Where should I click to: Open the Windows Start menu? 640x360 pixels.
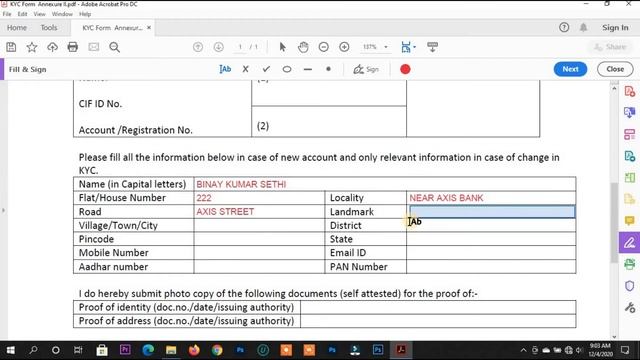coord(11,350)
